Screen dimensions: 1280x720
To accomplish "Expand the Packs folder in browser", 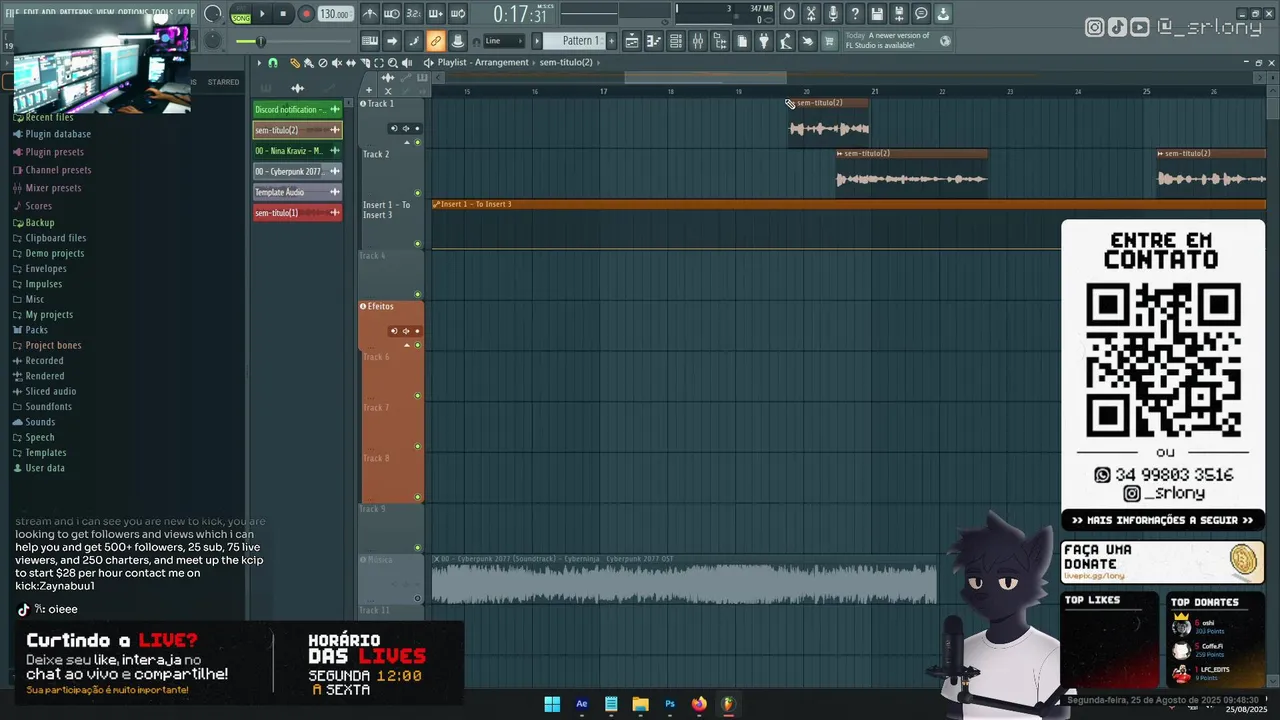I will (30, 330).
